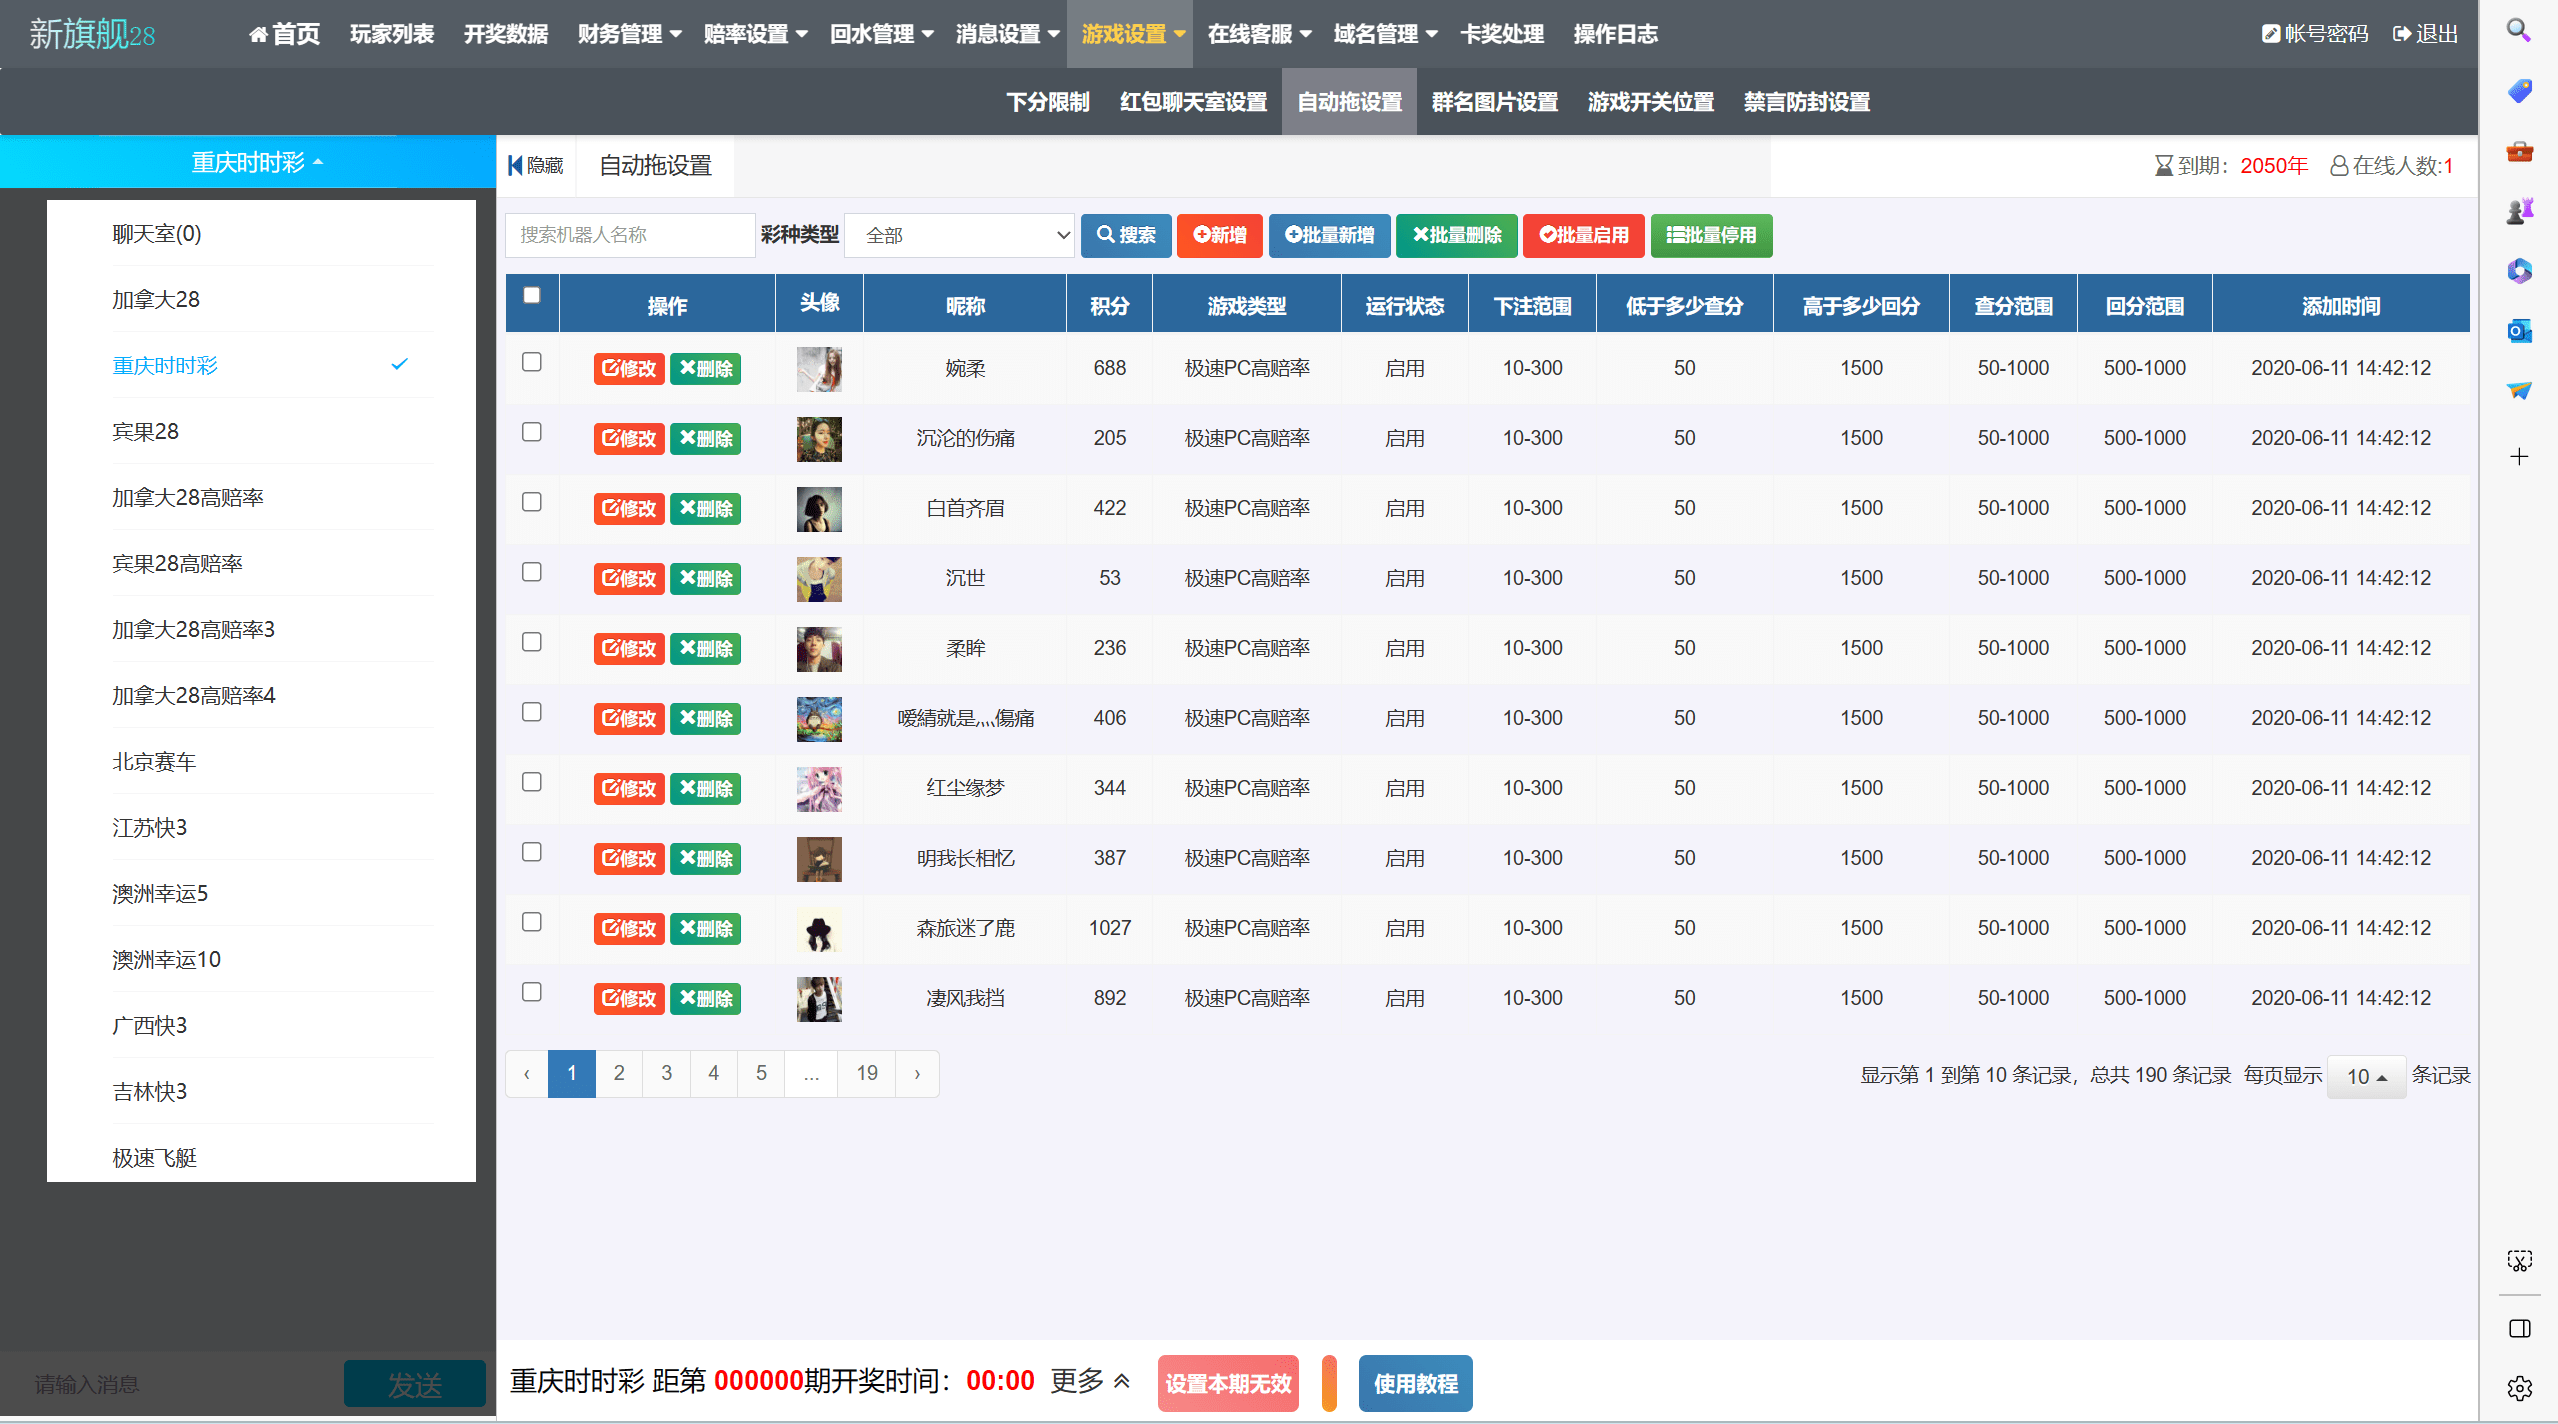Click the 隐藏 hide panel icon
Viewport: 2558px width, 1424px height.
(536, 166)
